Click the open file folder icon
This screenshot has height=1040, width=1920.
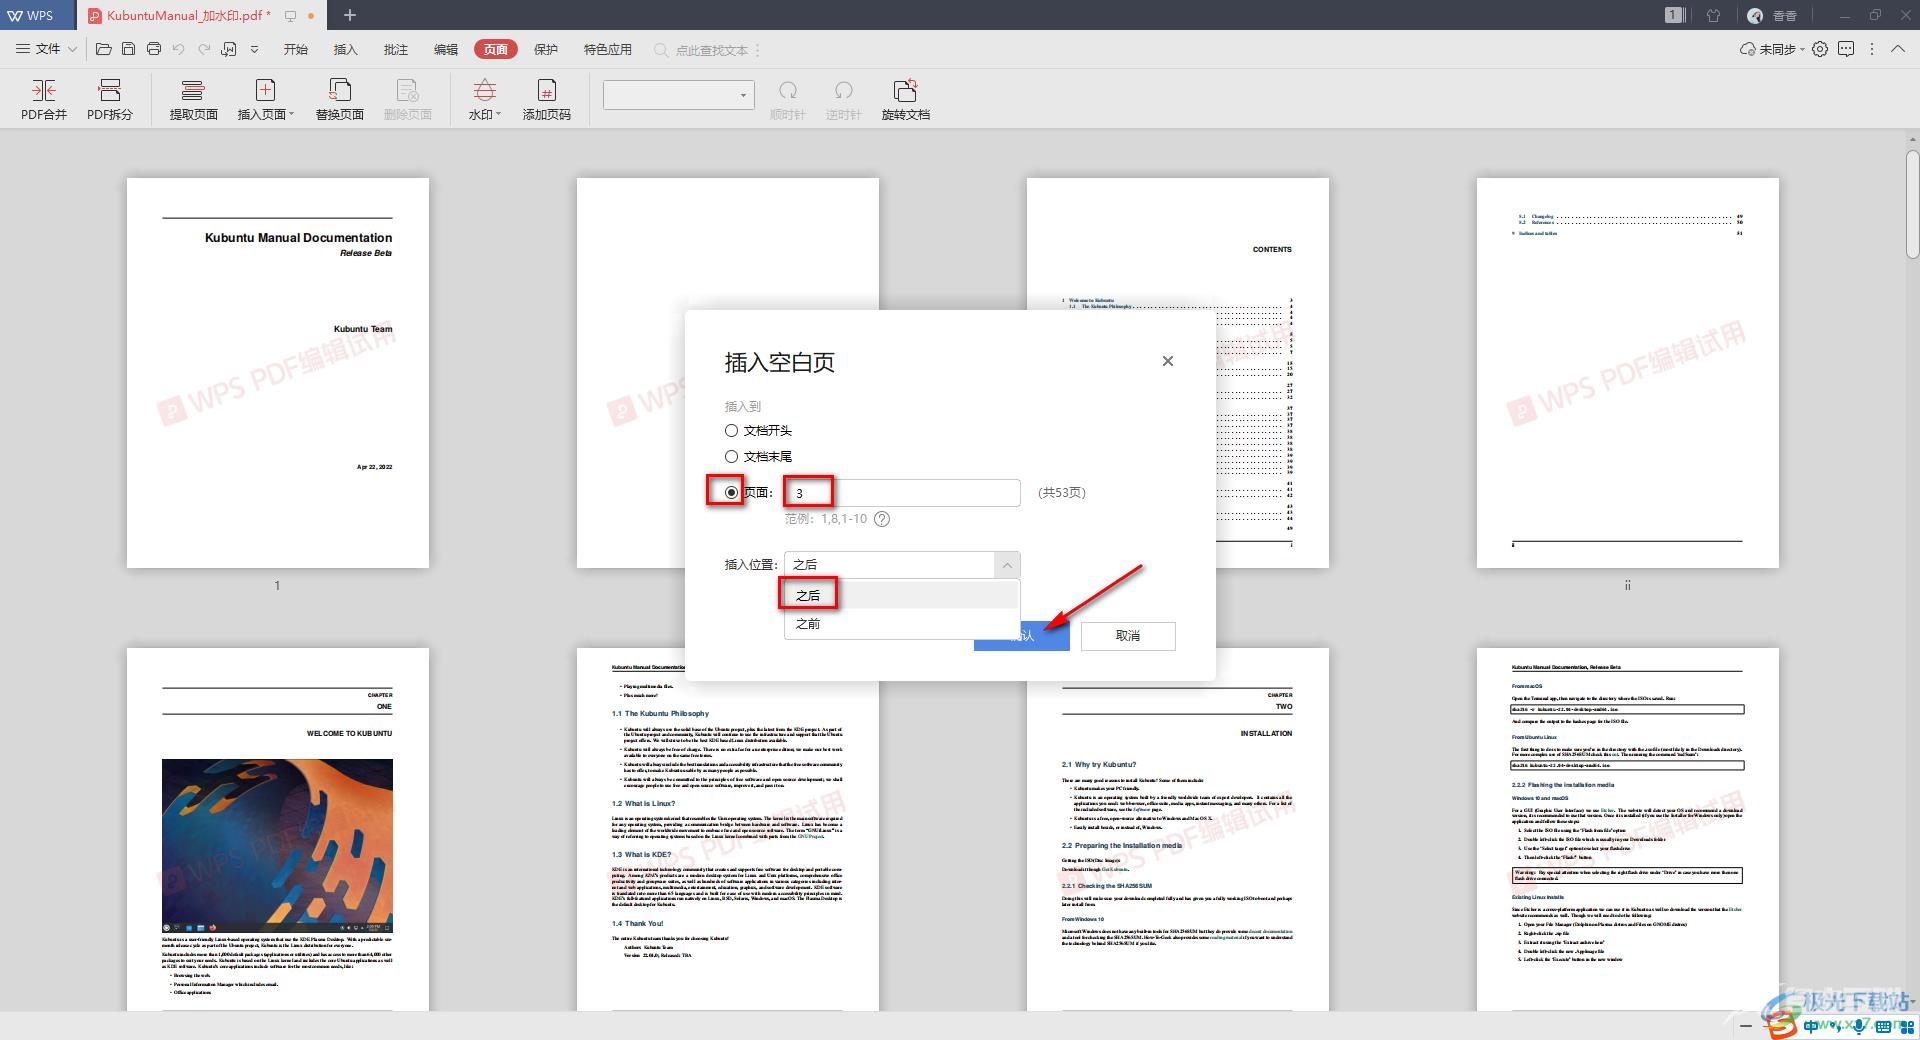pyautogui.click(x=103, y=49)
